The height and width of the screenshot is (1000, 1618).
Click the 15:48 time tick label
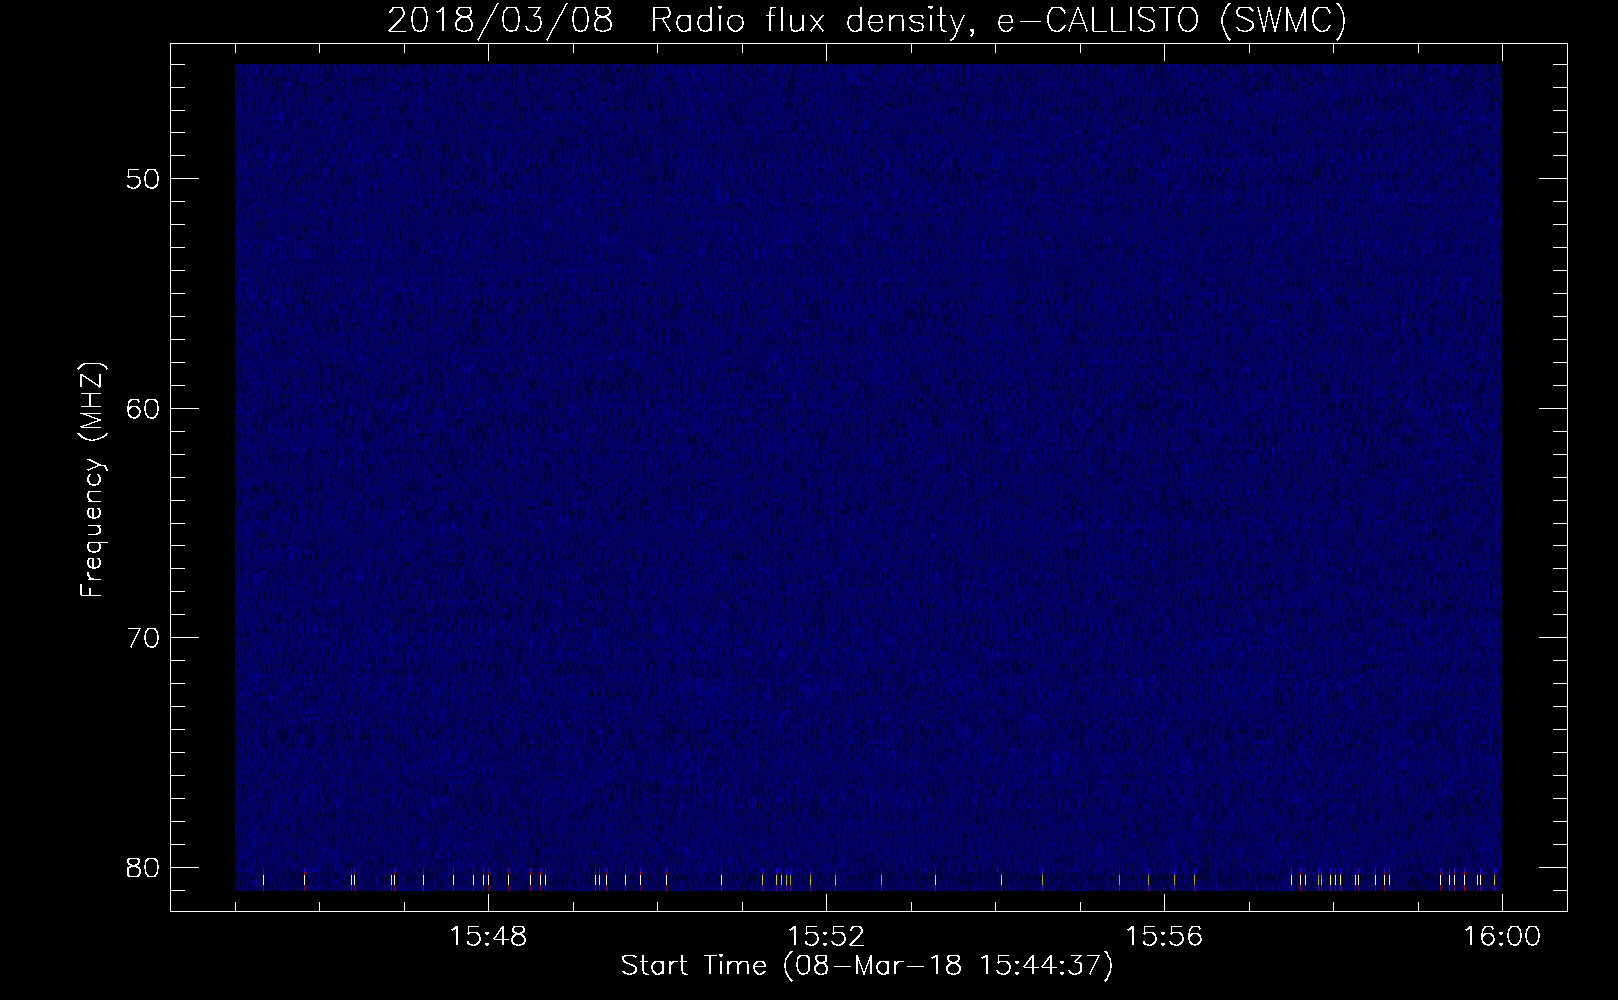(x=488, y=937)
